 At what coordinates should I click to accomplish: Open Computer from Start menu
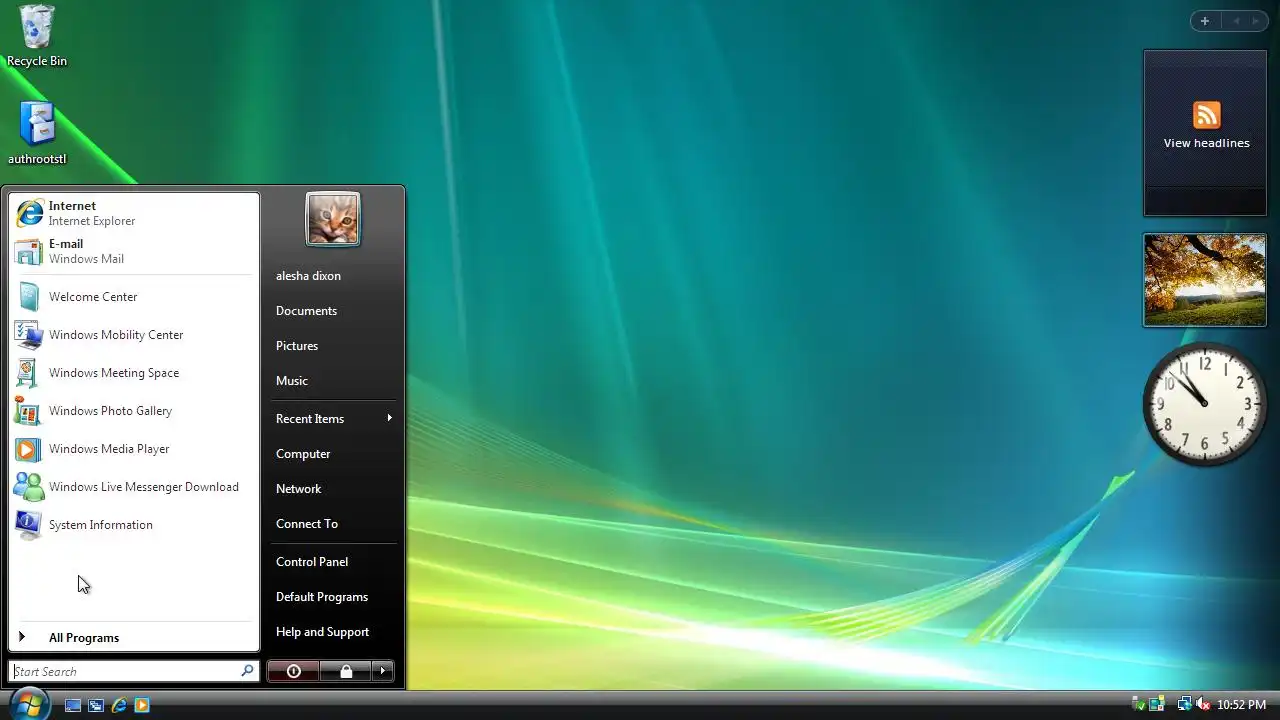tap(332, 454)
